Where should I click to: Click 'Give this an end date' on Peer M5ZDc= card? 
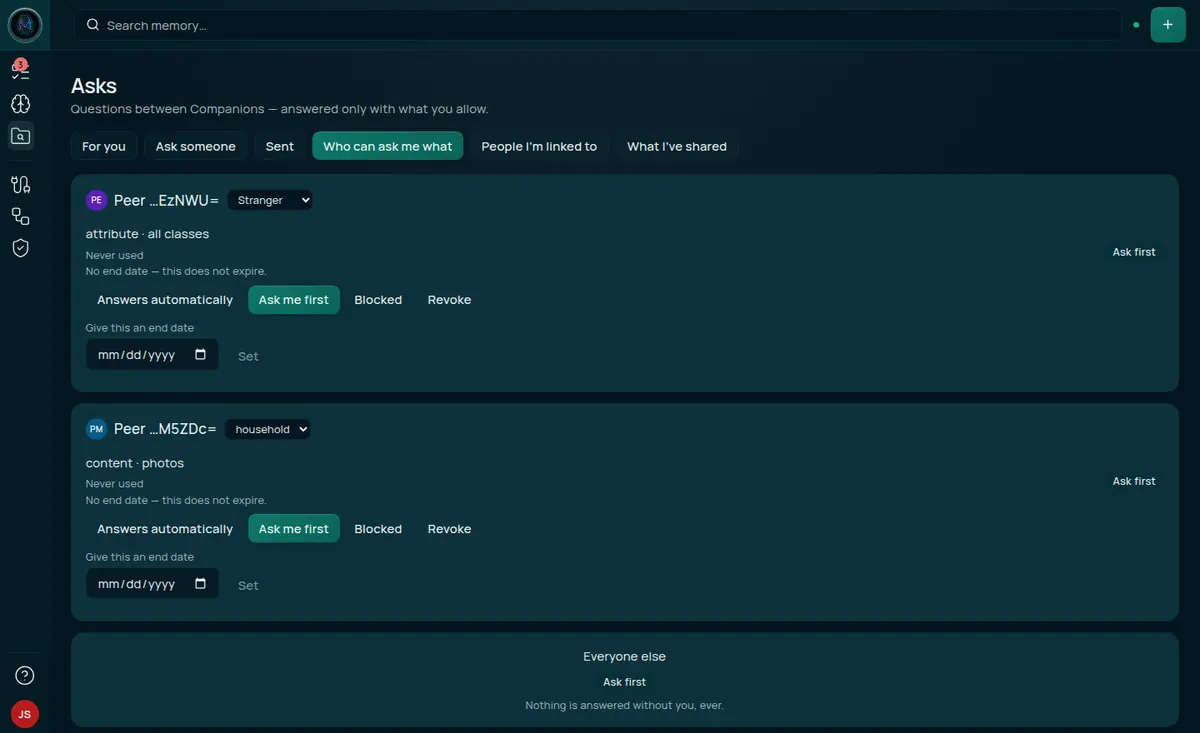(x=140, y=557)
